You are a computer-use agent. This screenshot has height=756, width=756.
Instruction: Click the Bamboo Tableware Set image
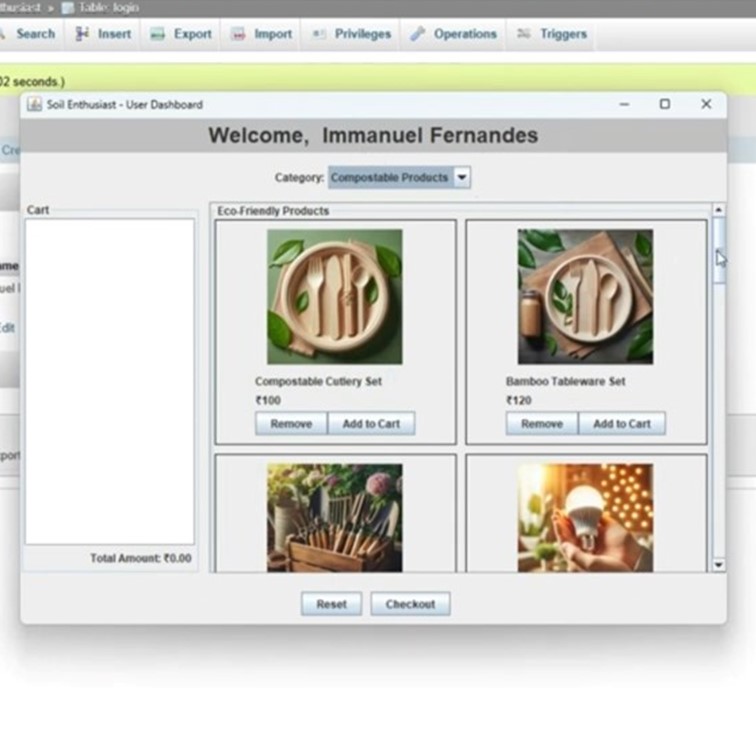pos(585,297)
